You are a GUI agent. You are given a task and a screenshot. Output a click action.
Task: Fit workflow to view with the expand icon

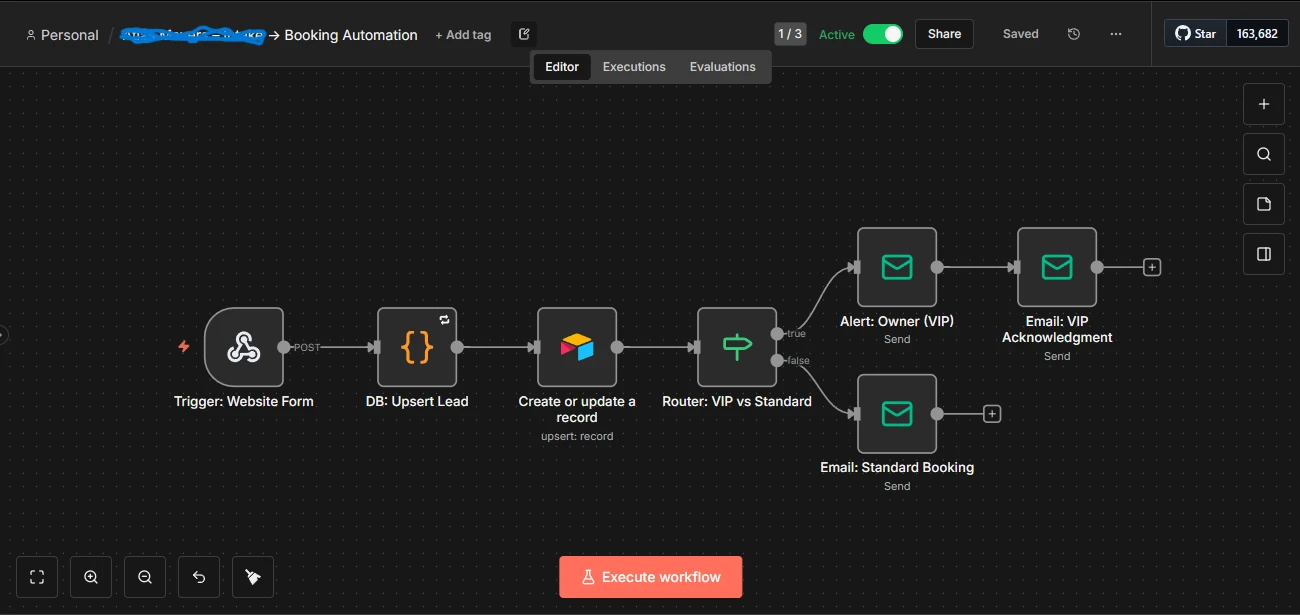coord(37,577)
